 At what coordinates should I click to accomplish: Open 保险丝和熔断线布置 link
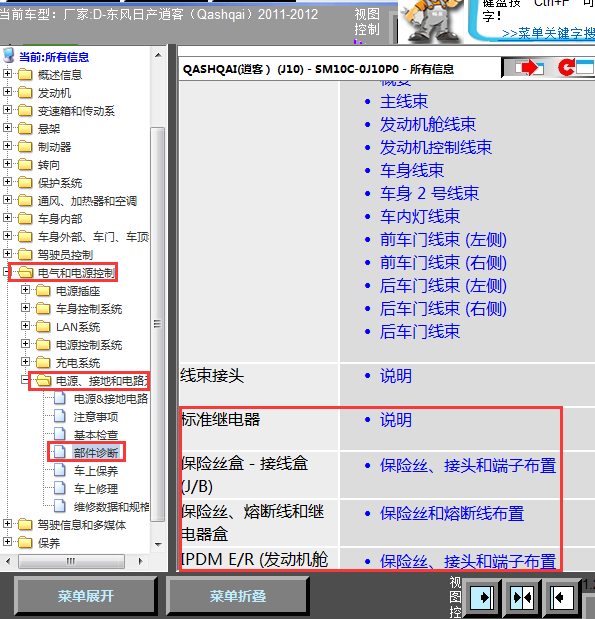pyautogui.click(x=452, y=514)
